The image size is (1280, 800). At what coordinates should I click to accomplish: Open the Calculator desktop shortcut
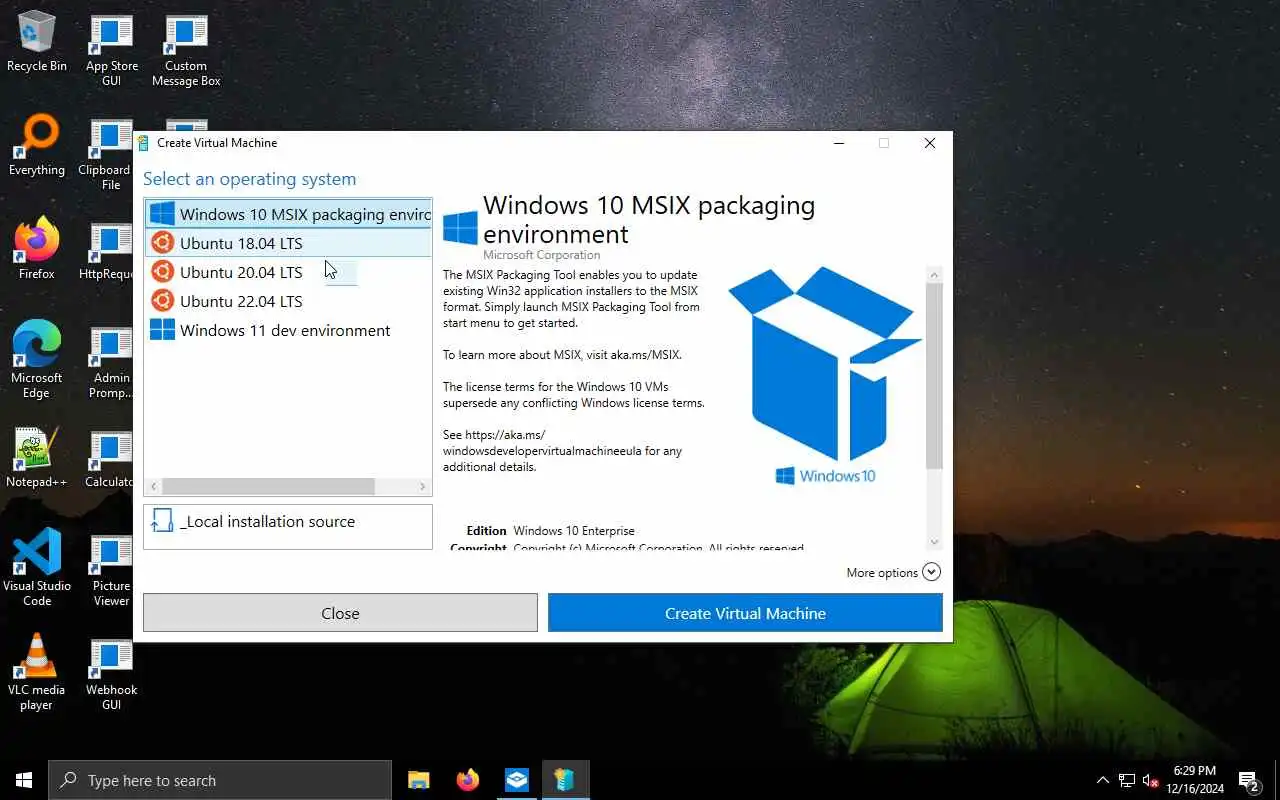click(x=110, y=458)
